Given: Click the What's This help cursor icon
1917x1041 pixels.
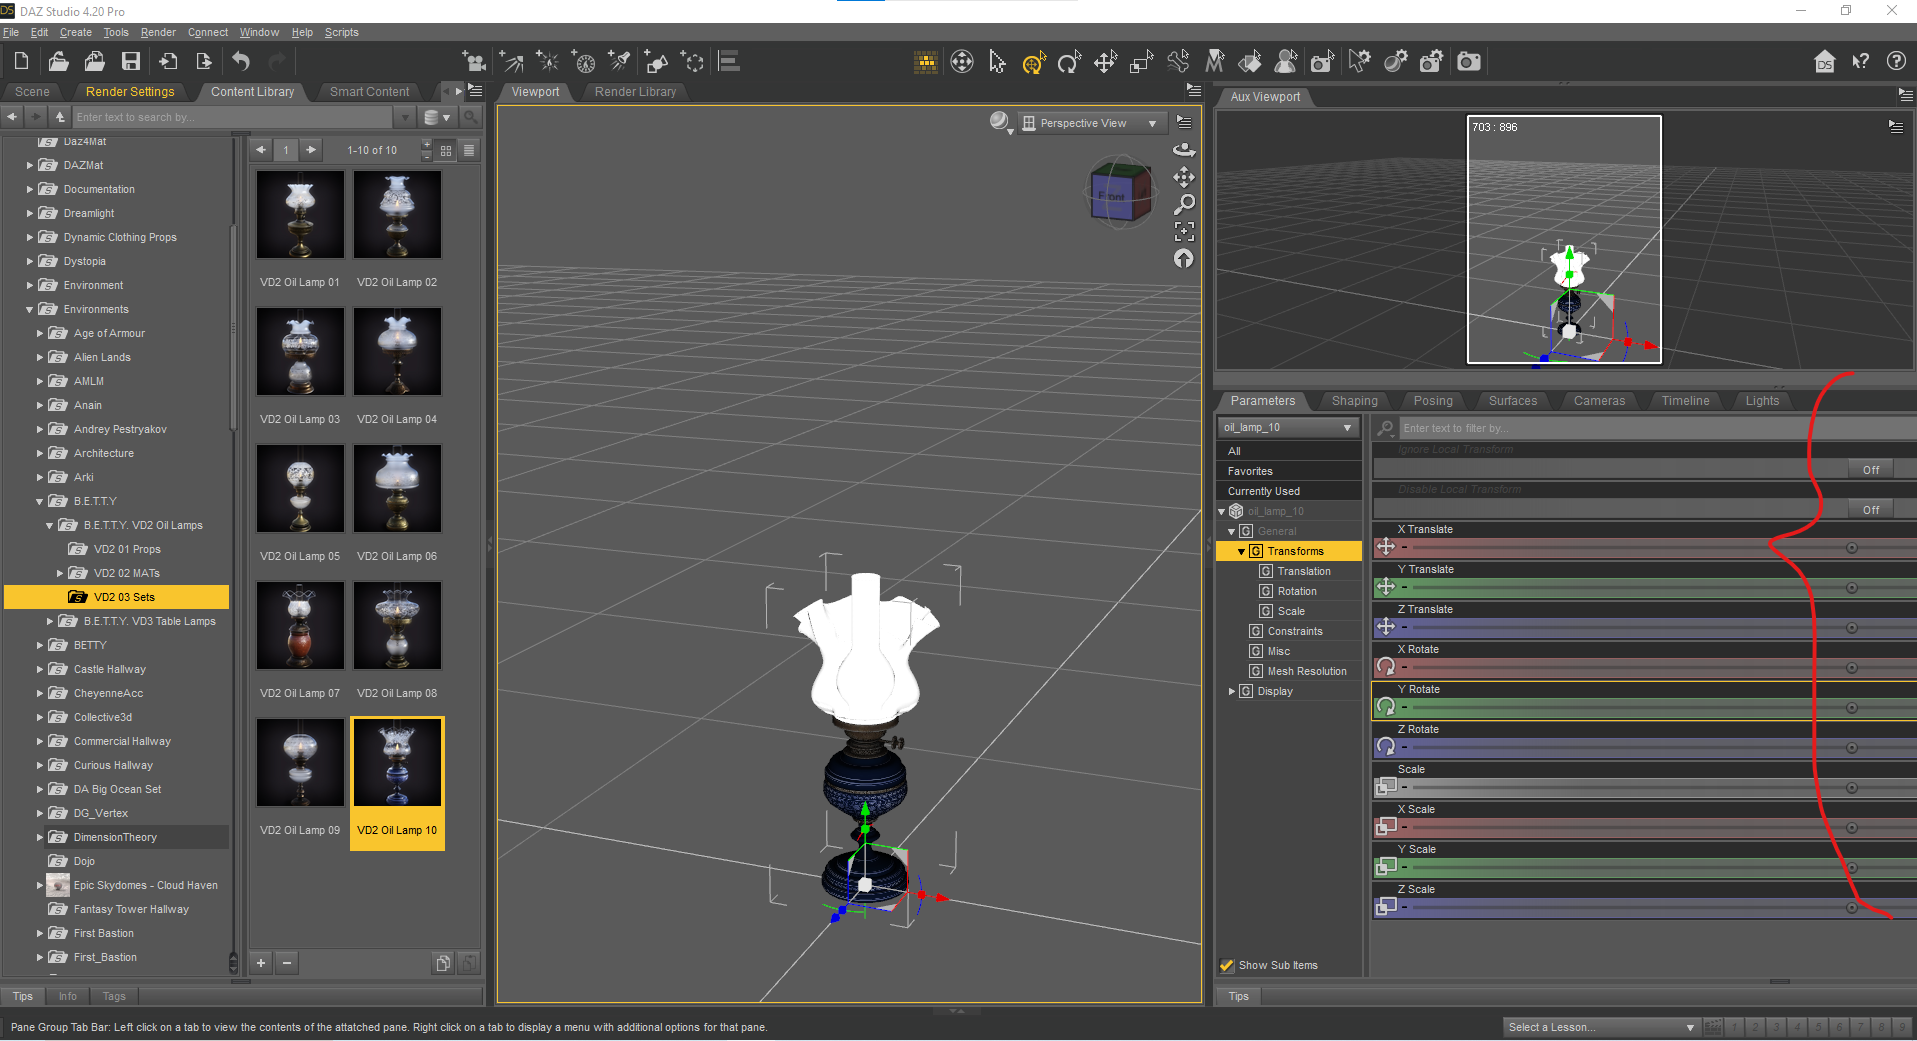Looking at the screenshot, I should coord(1861,62).
